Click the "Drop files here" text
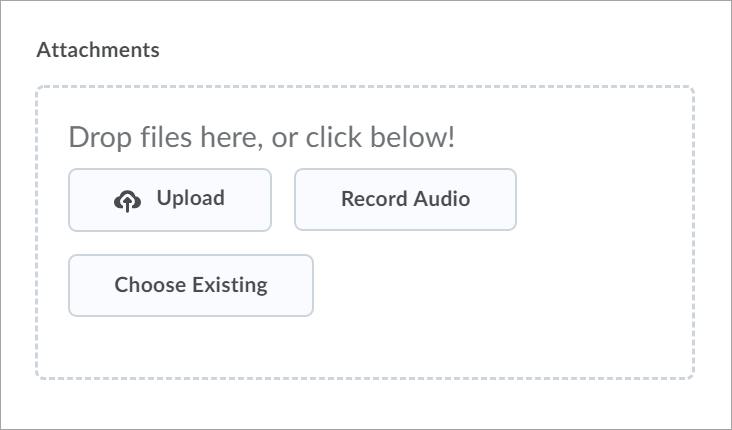Viewport: 732px width, 430px height. (x=160, y=137)
